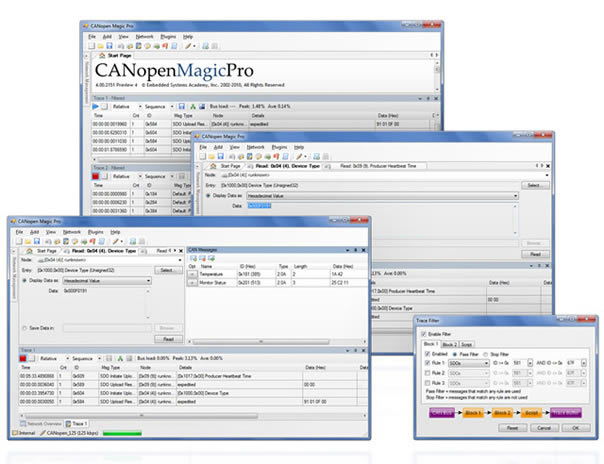Screen dimensions: 604x464
Task: Click the transmit arrow beside the Monitor Status message
Action: (193, 285)
